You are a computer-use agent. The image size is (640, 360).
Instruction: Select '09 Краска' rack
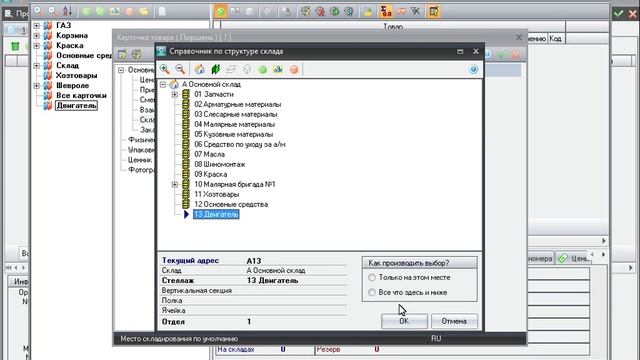pos(211,174)
